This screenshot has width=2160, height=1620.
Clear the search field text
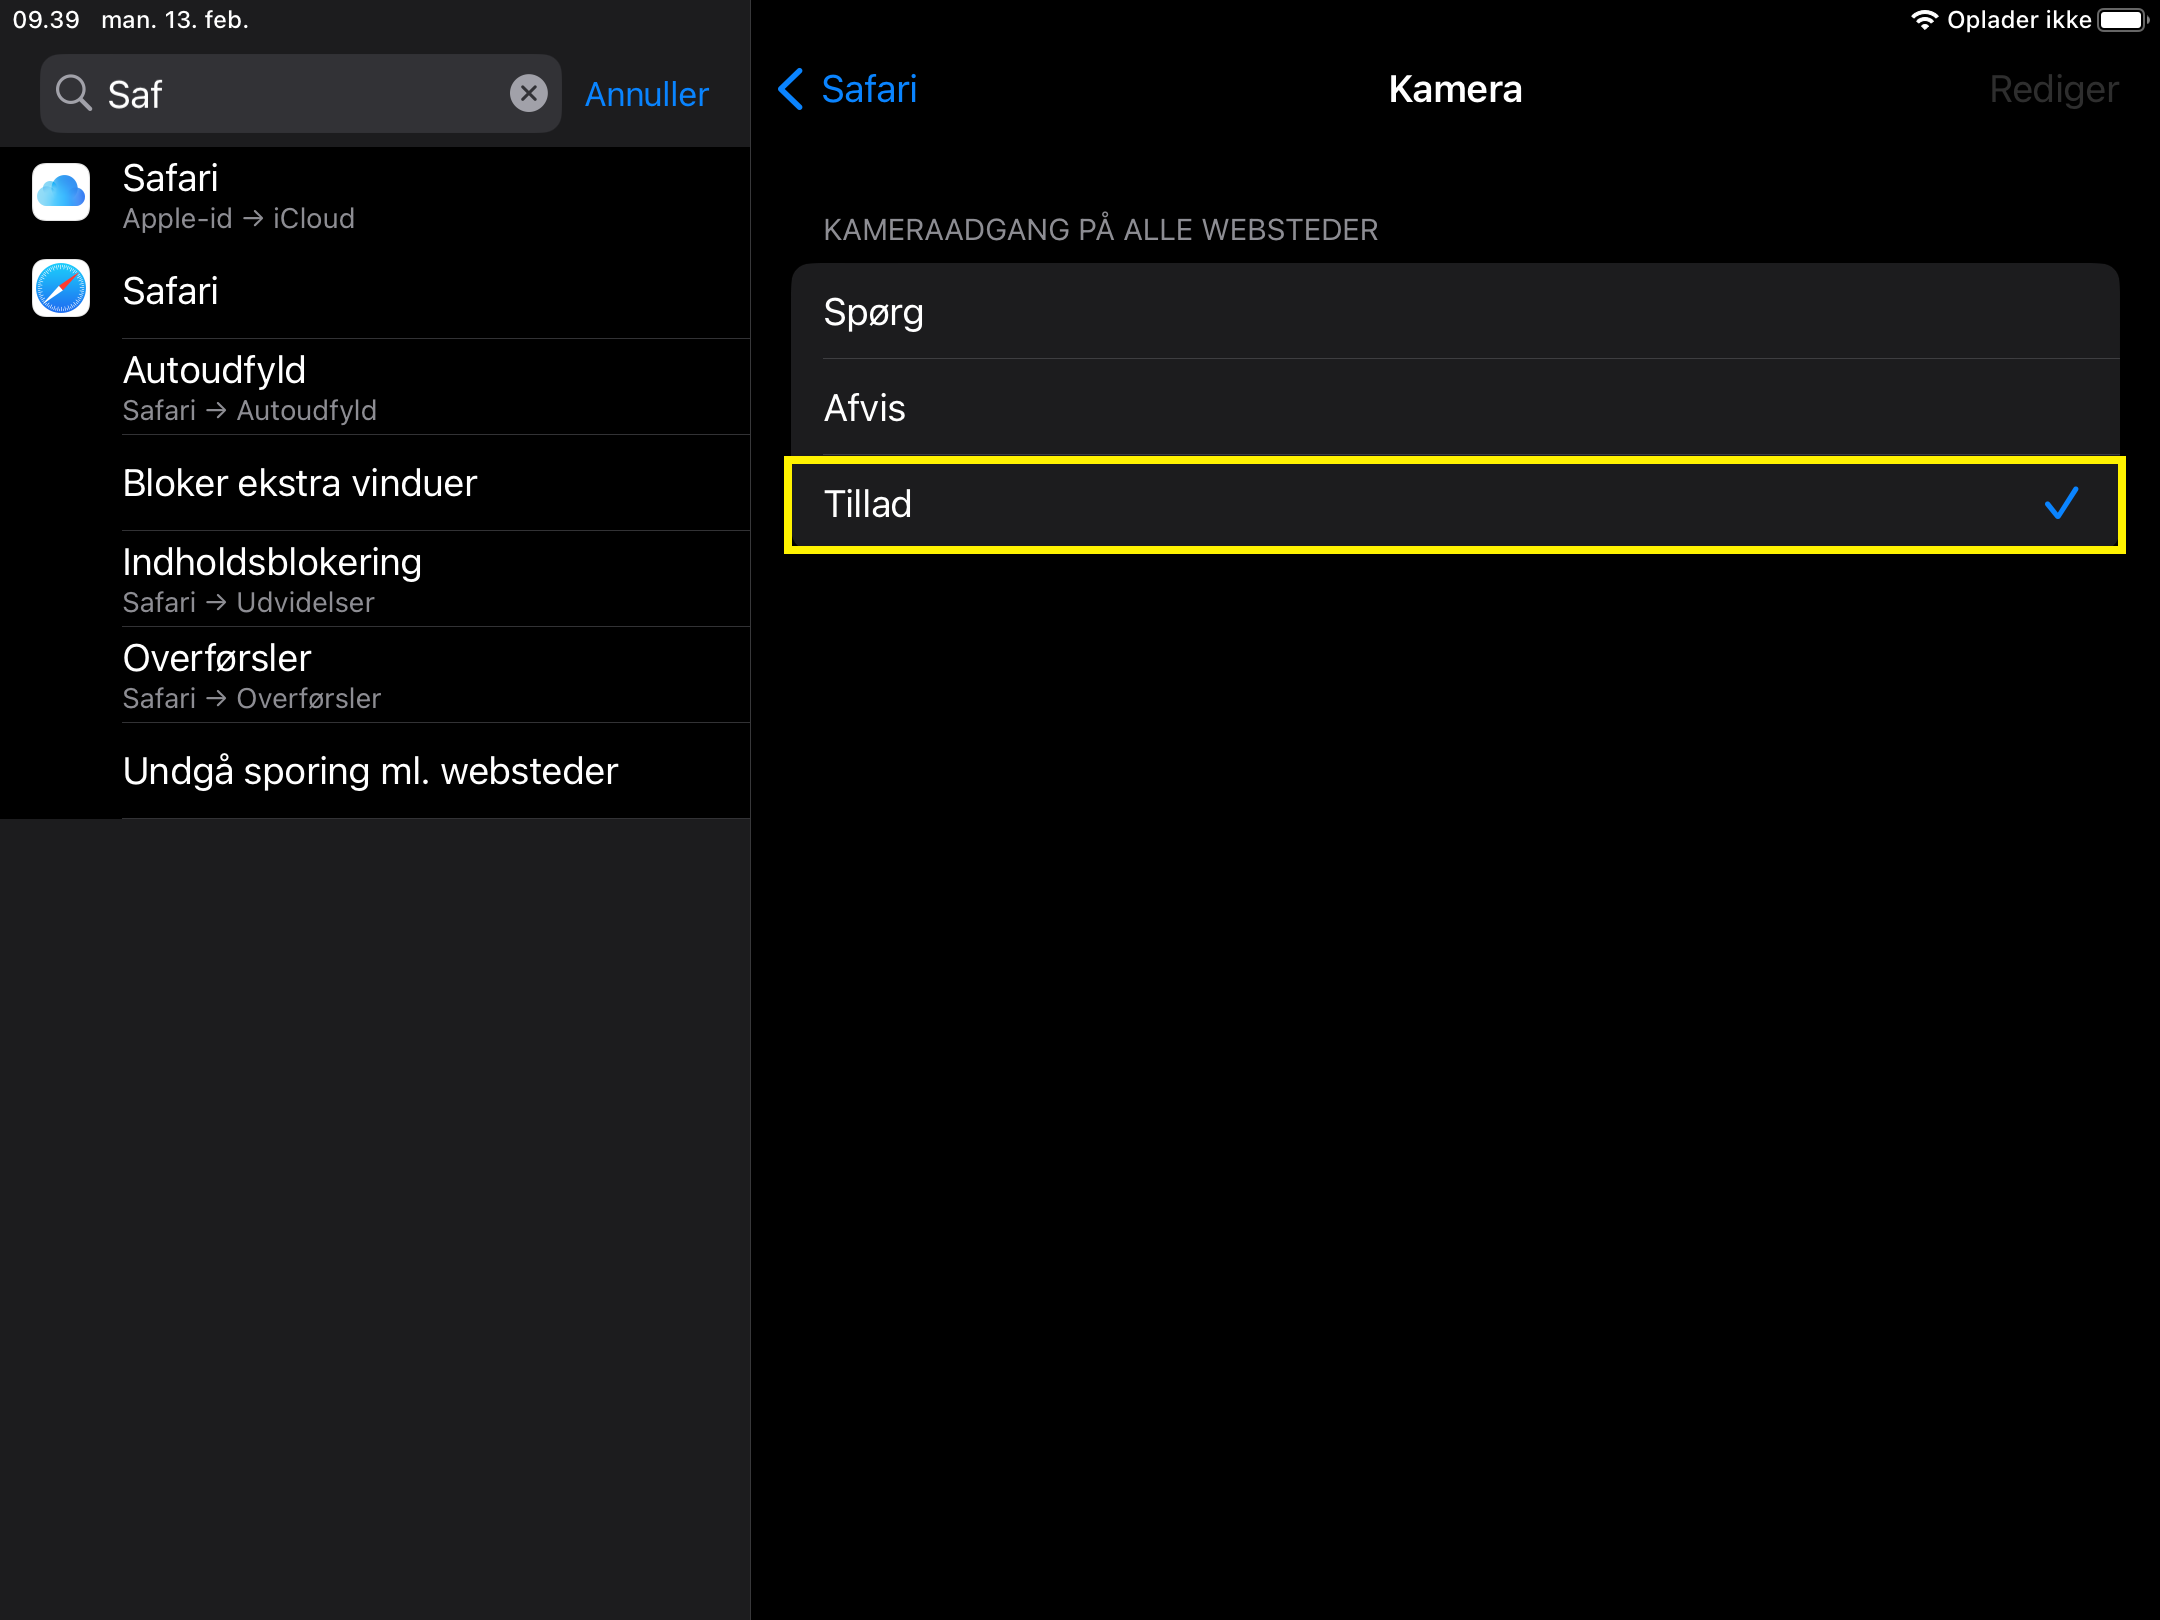(528, 93)
